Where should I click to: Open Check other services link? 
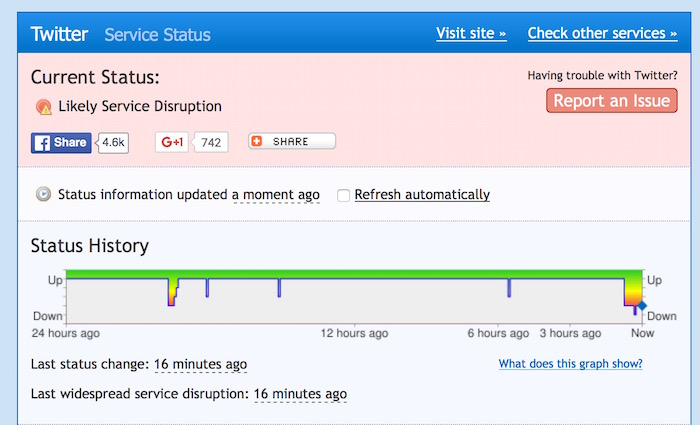click(602, 34)
